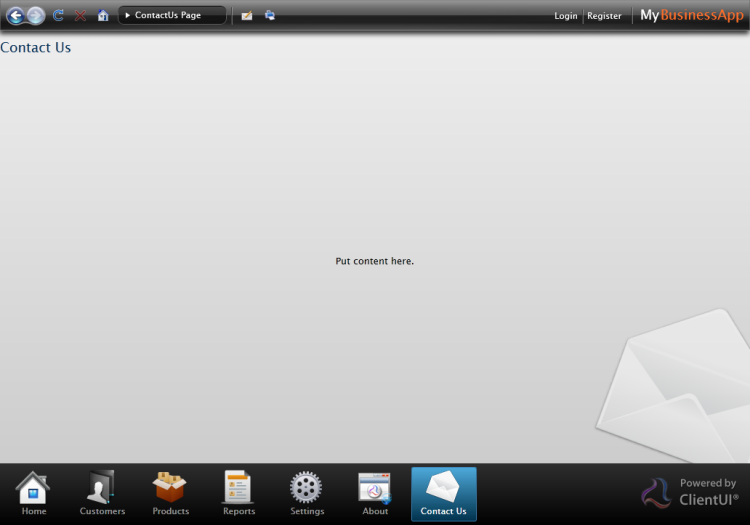
Task: Open the Settings gear section
Action: click(307, 493)
